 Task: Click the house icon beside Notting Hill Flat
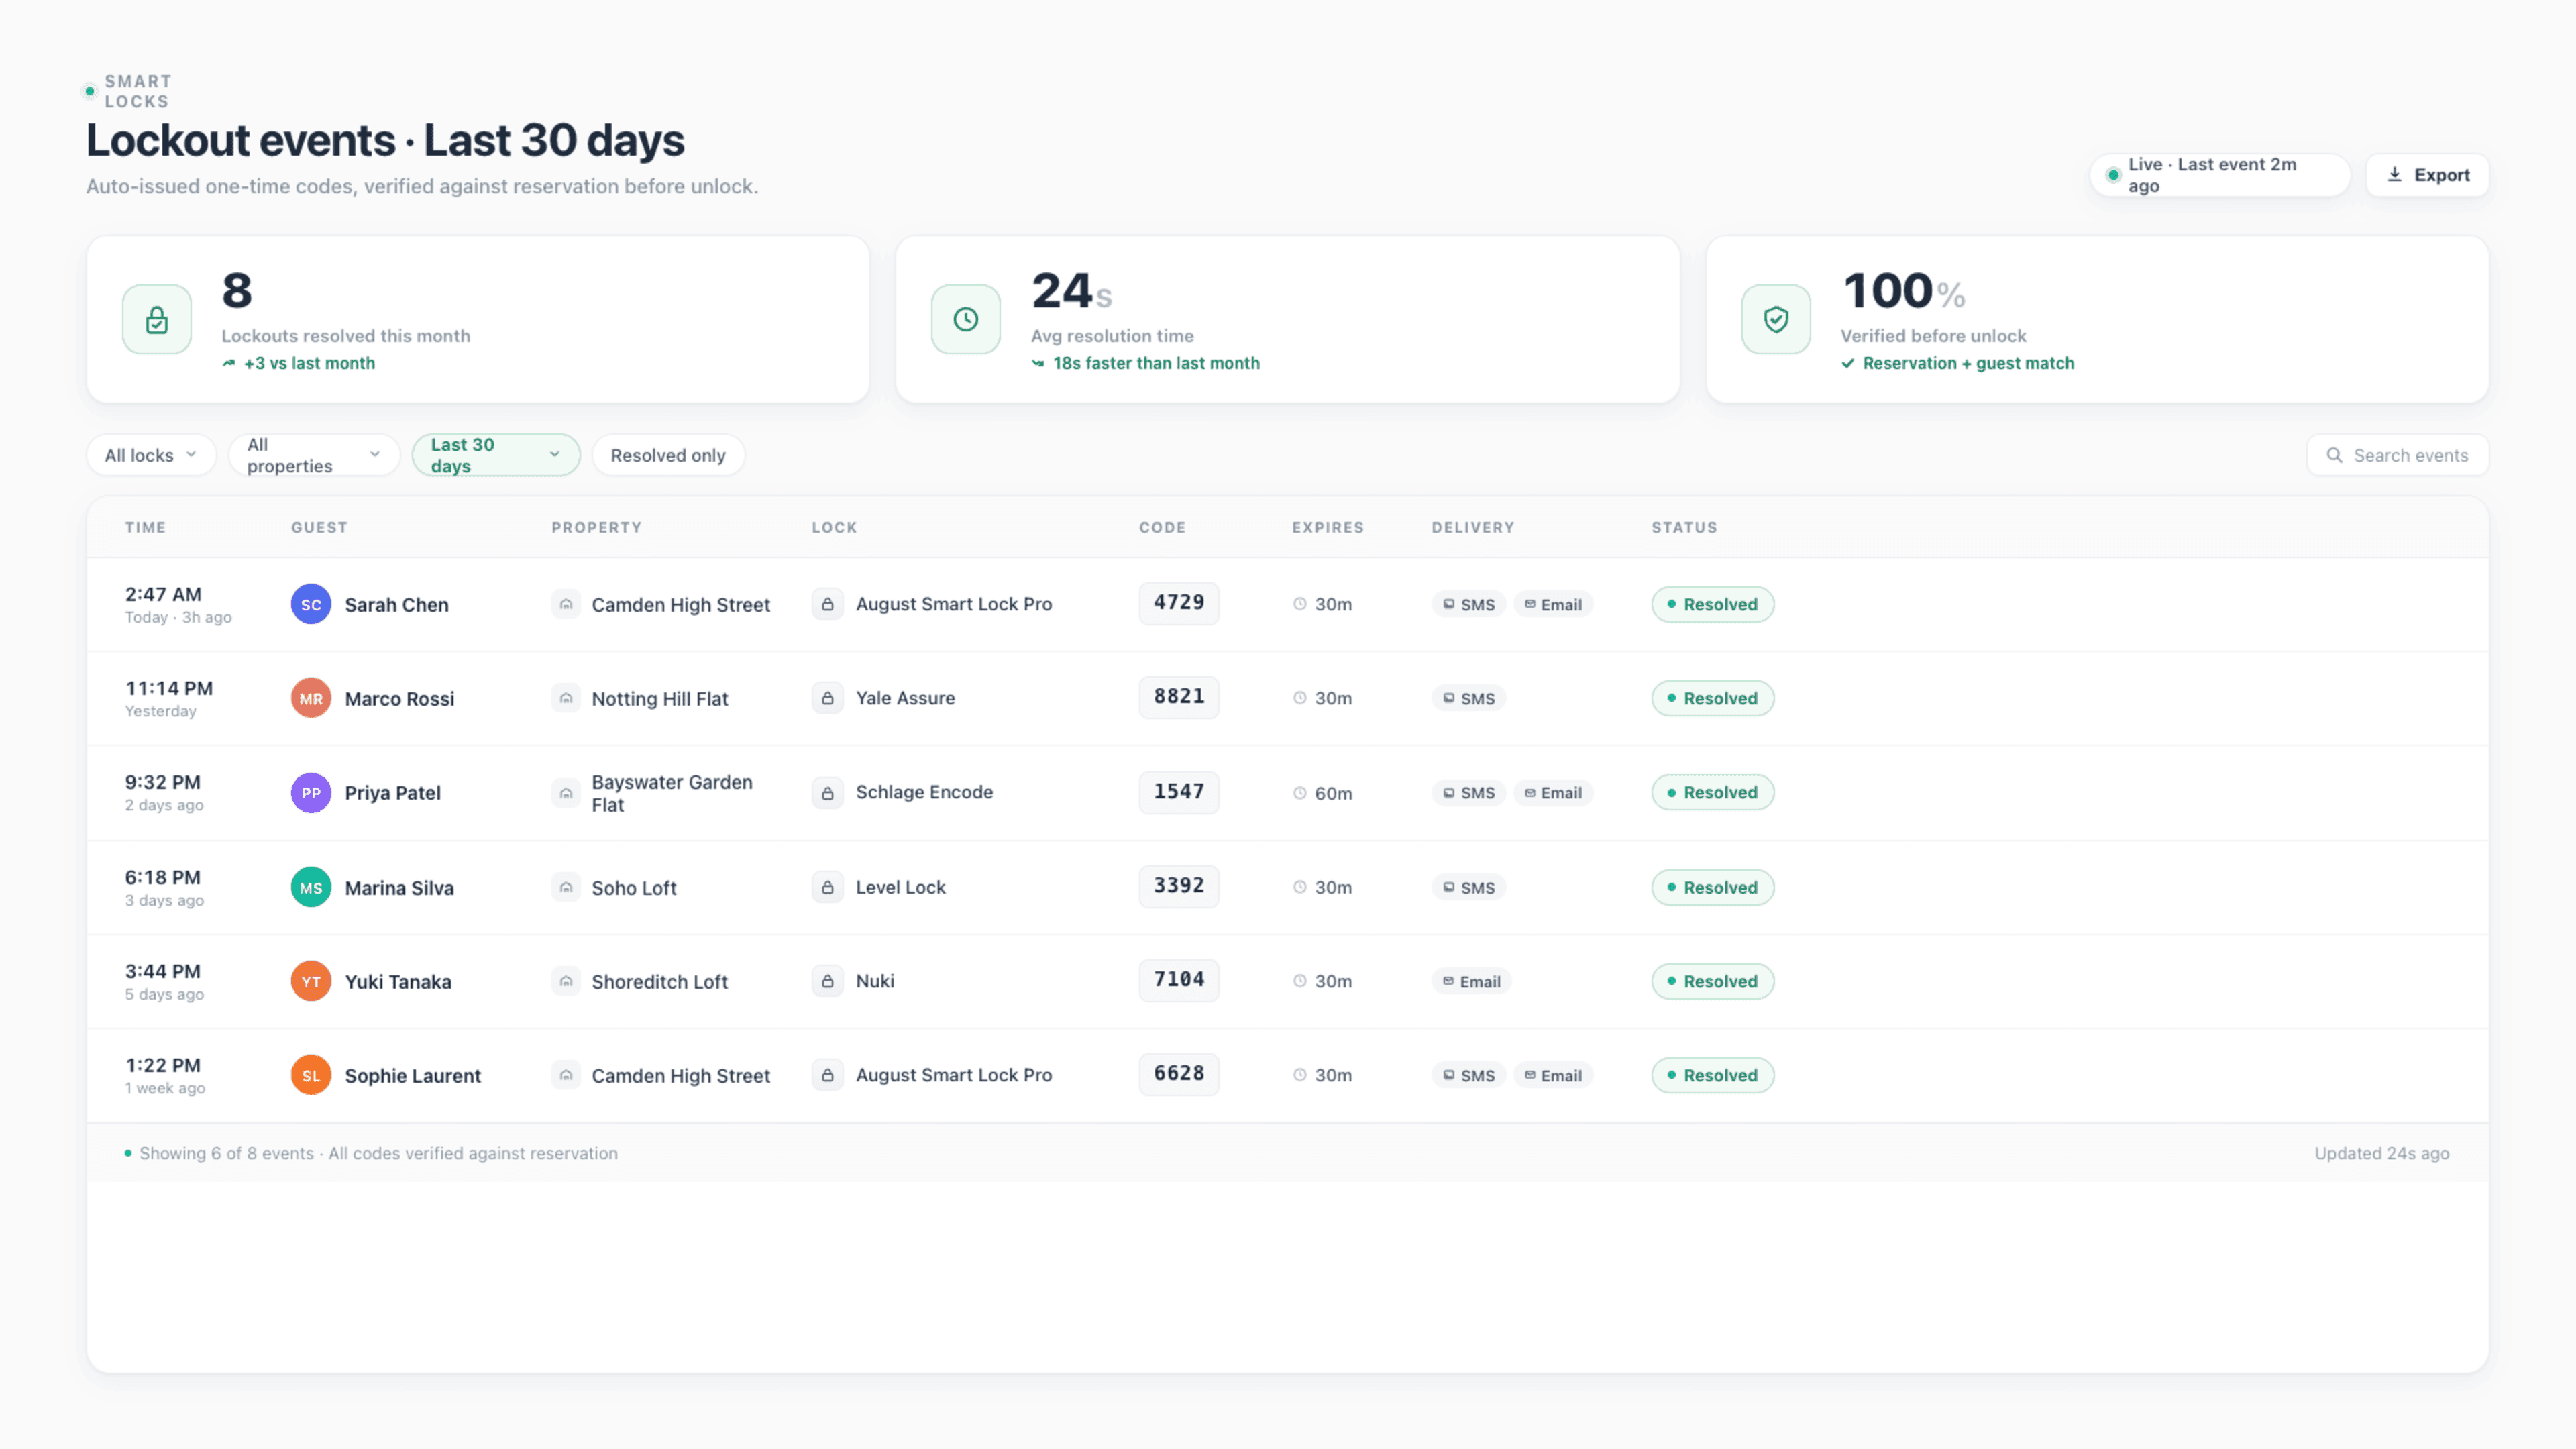click(x=566, y=698)
